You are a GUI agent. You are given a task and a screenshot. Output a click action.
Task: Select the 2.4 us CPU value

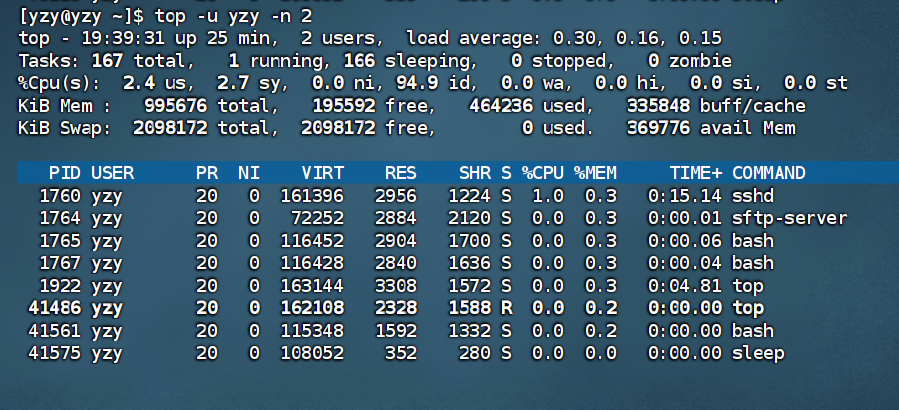[x=139, y=83]
